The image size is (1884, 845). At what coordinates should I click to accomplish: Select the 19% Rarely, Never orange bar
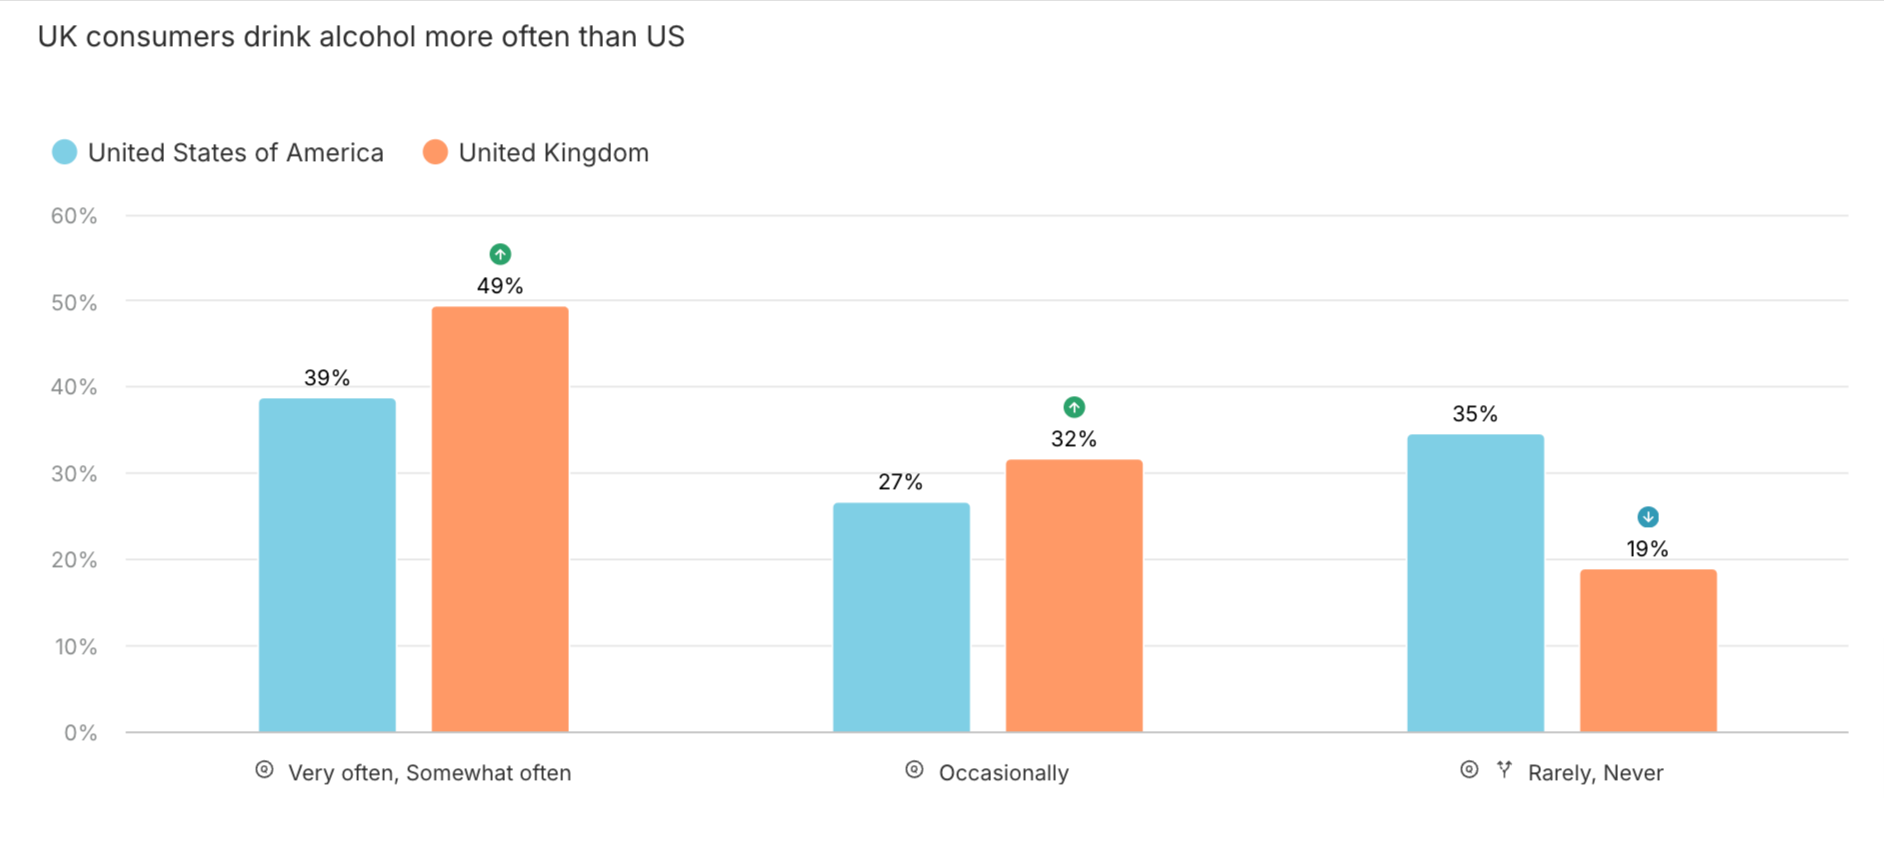coord(1648,650)
